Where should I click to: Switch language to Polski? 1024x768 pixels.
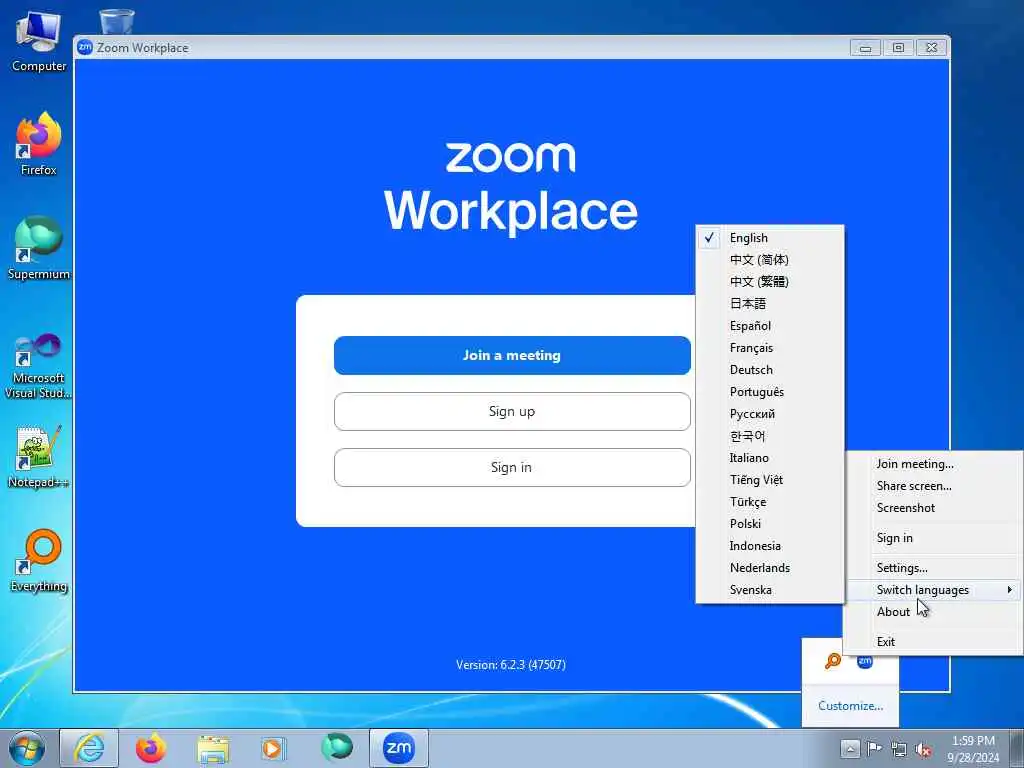click(770, 524)
